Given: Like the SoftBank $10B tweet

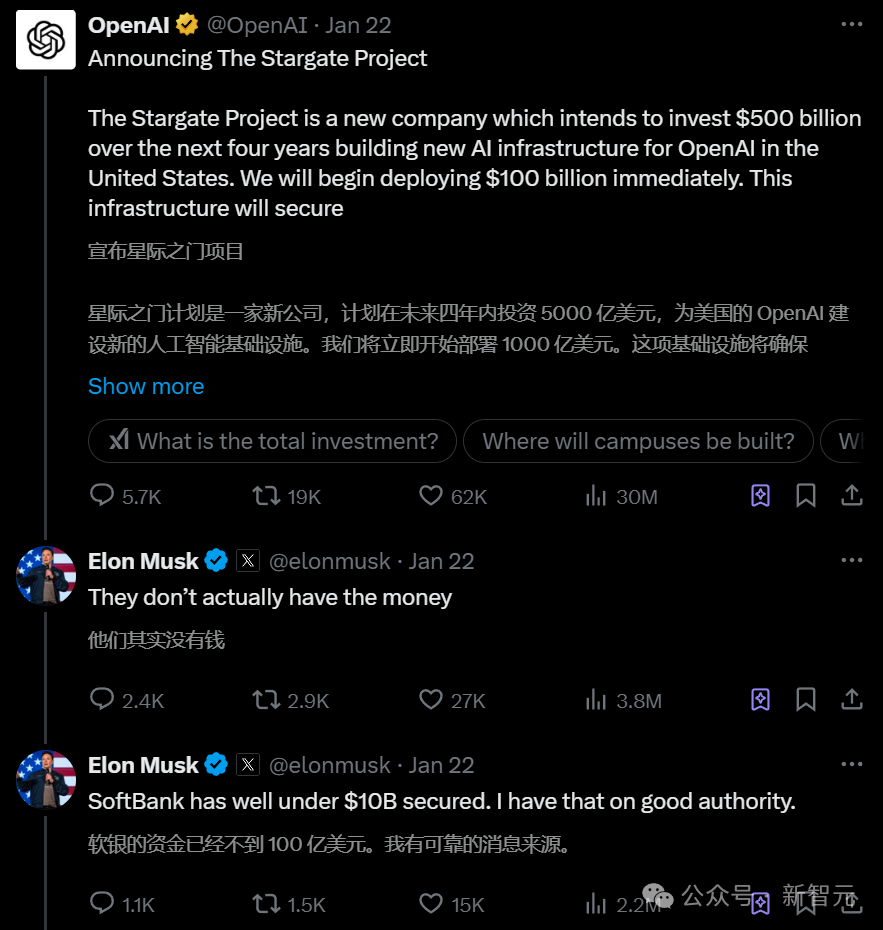Looking at the screenshot, I should coord(431,903).
